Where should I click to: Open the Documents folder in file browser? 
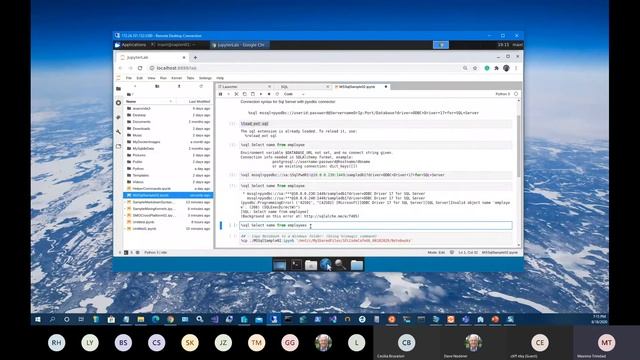click(169, 122)
